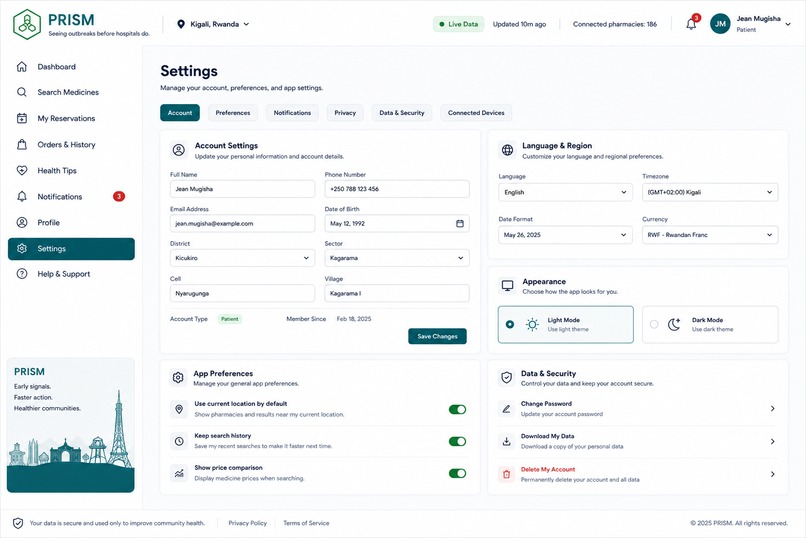806x538 pixels.
Task: Click the Email Address input field
Action: click(242, 224)
